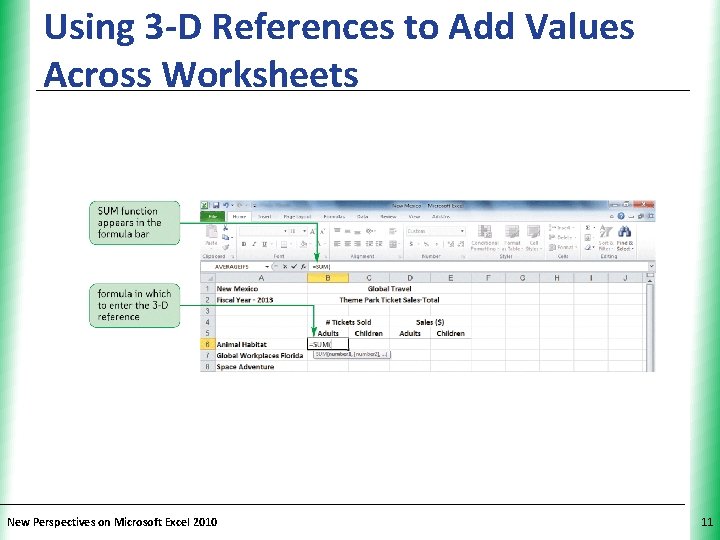Select column B header

click(328, 278)
